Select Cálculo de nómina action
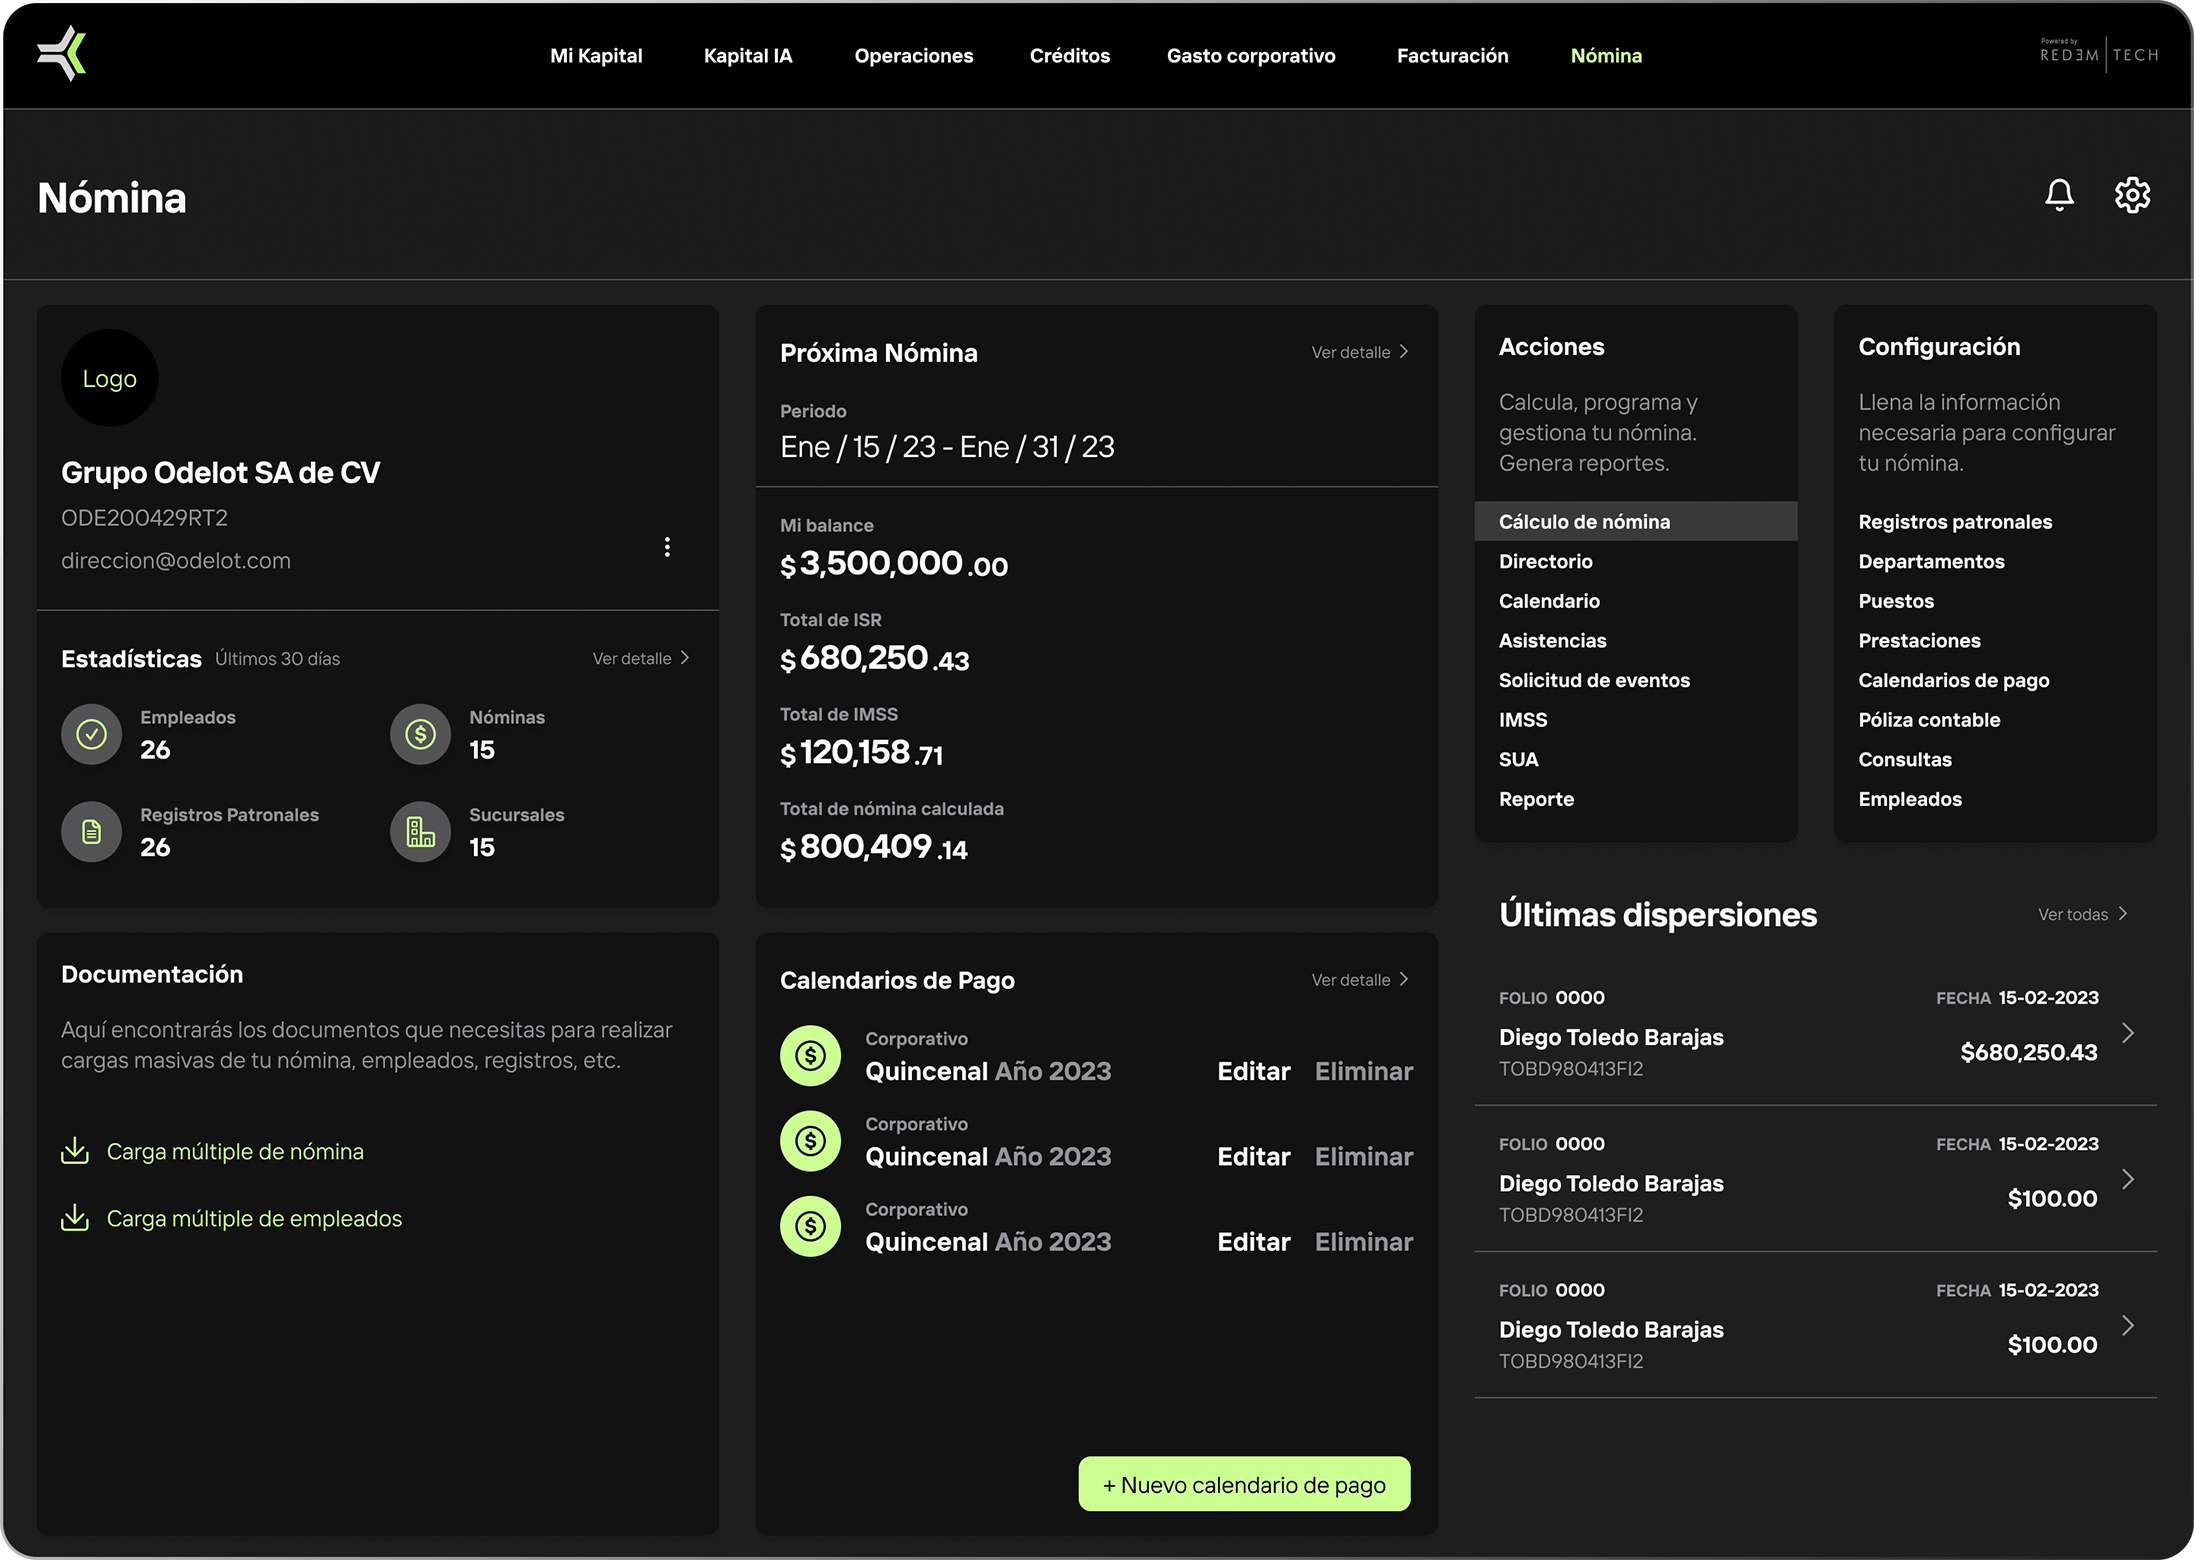Viewport: 2194px width, 1560px height. point(1584,522)
